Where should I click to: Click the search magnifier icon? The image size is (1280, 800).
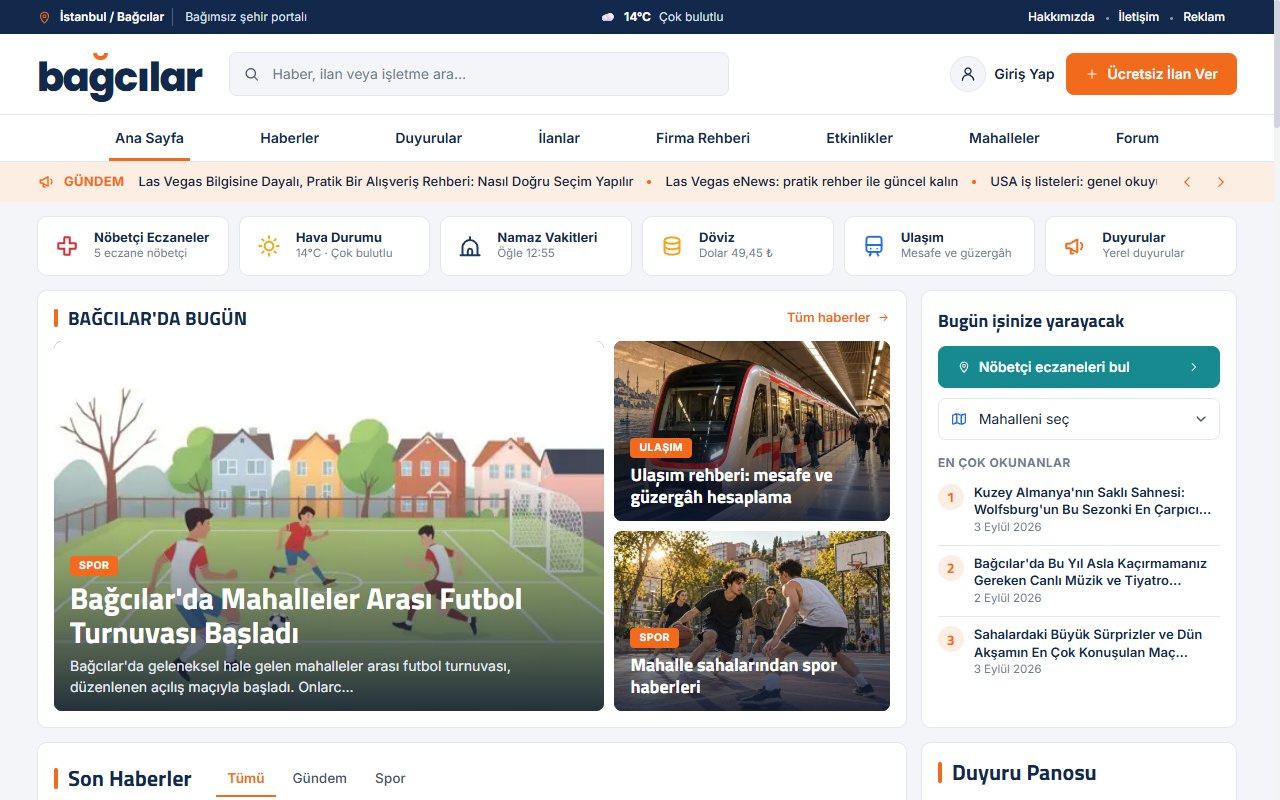click(x=252, y=74)
